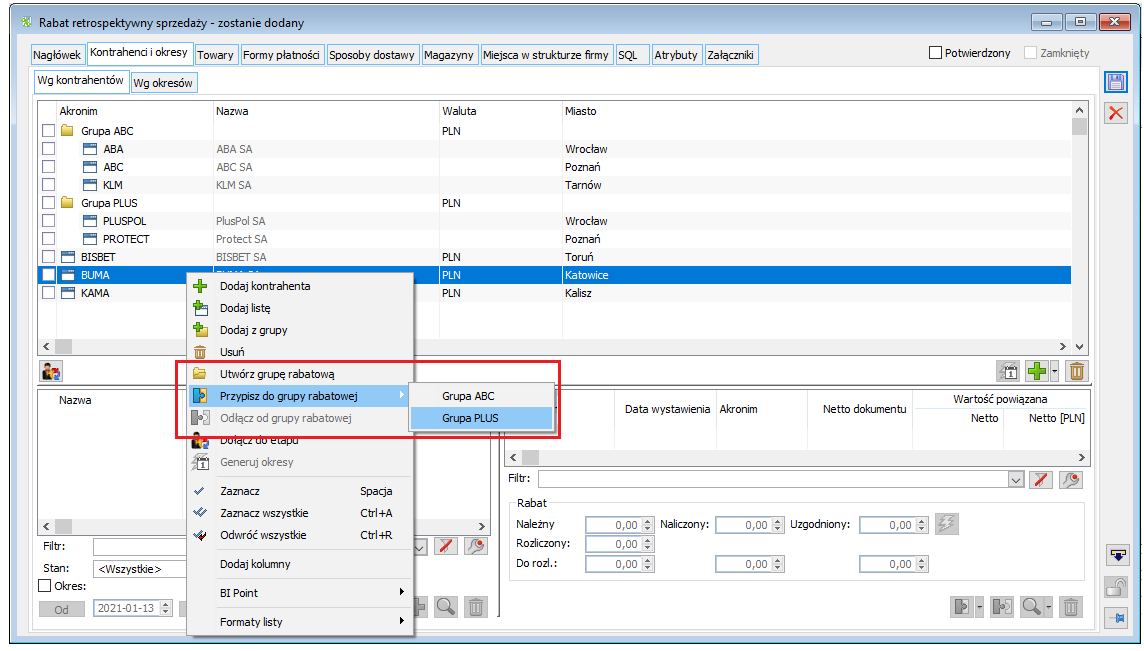Open dropdown arrow beside the green plus button
Screen dimensions: 1144x651
click(x=1054, y=371)
